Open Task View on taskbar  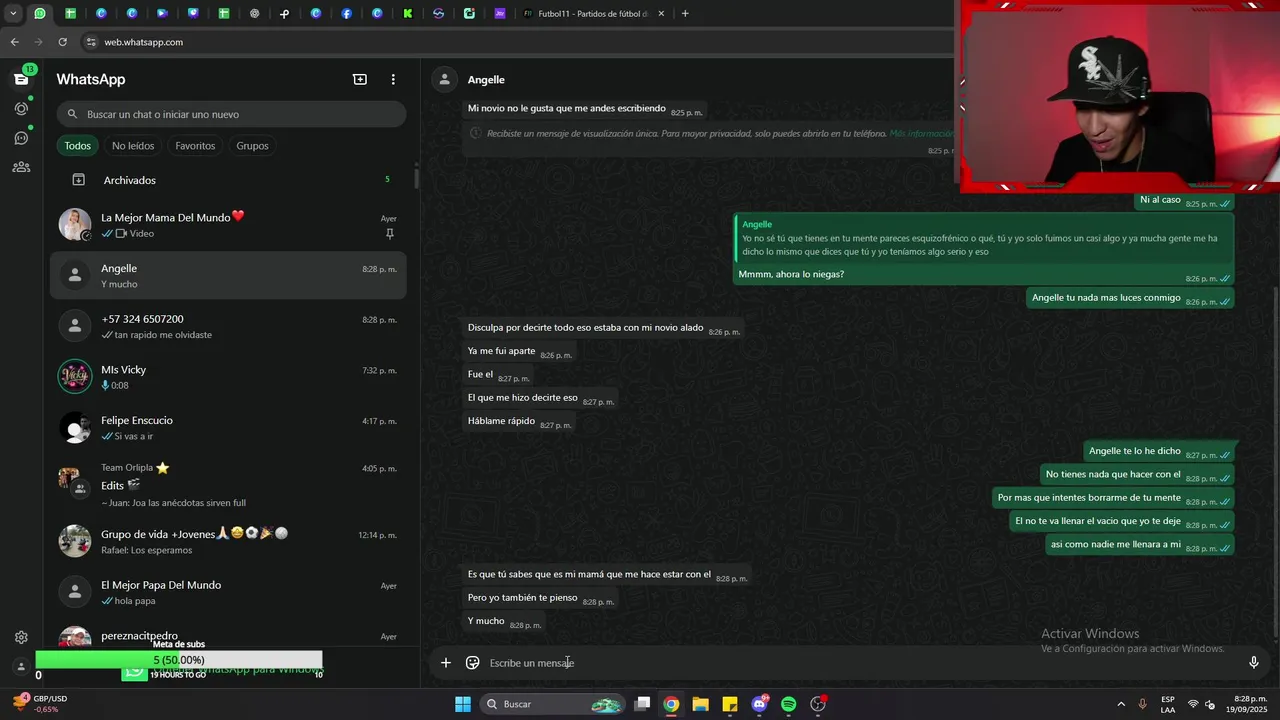pos(643,704)
